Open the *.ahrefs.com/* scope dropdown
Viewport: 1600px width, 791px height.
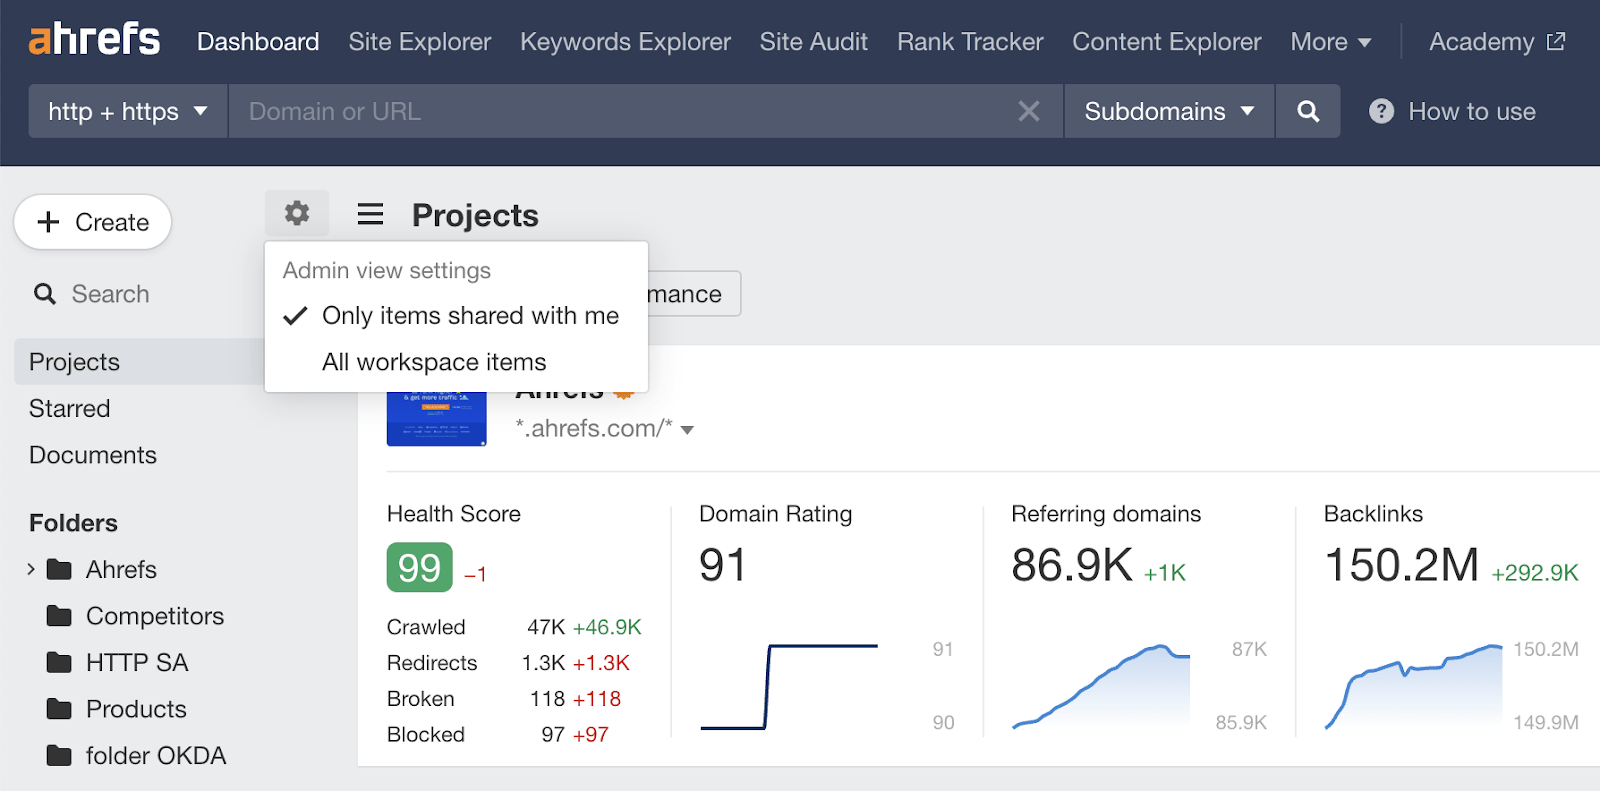(687, 430)
